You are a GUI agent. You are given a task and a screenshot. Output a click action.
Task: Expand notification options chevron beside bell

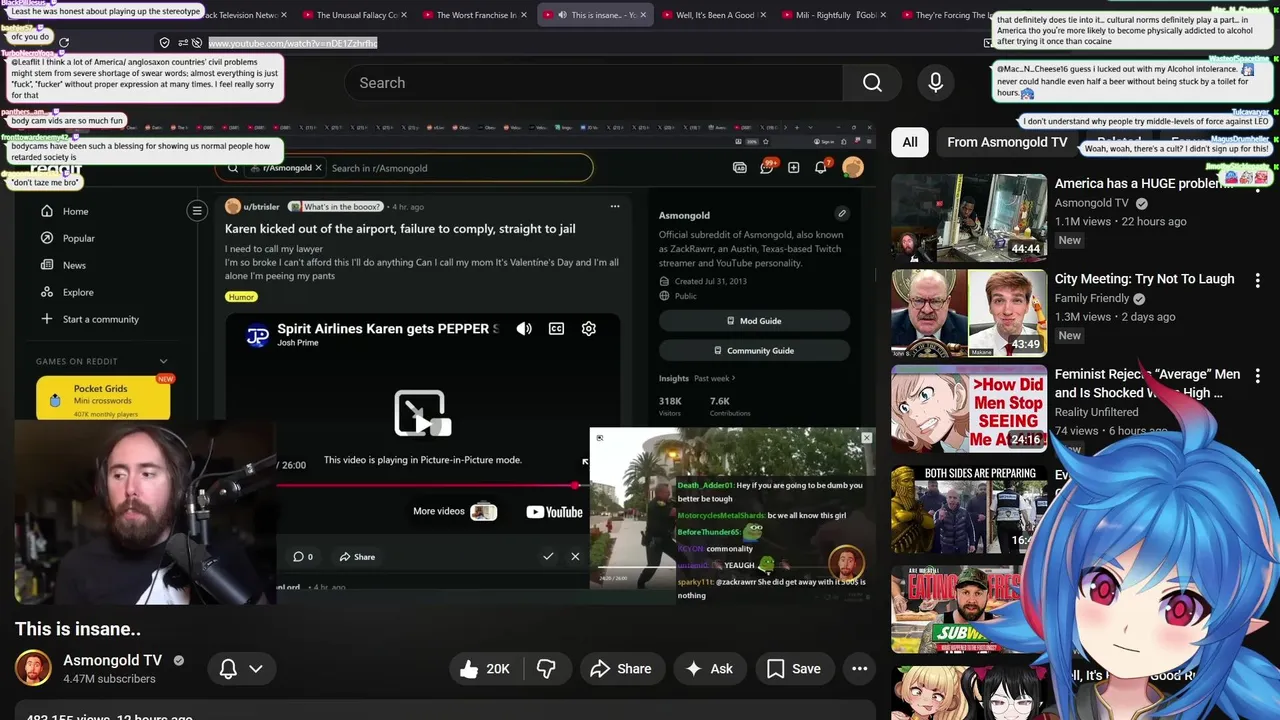pyautogui.click(x=256, y=669)
